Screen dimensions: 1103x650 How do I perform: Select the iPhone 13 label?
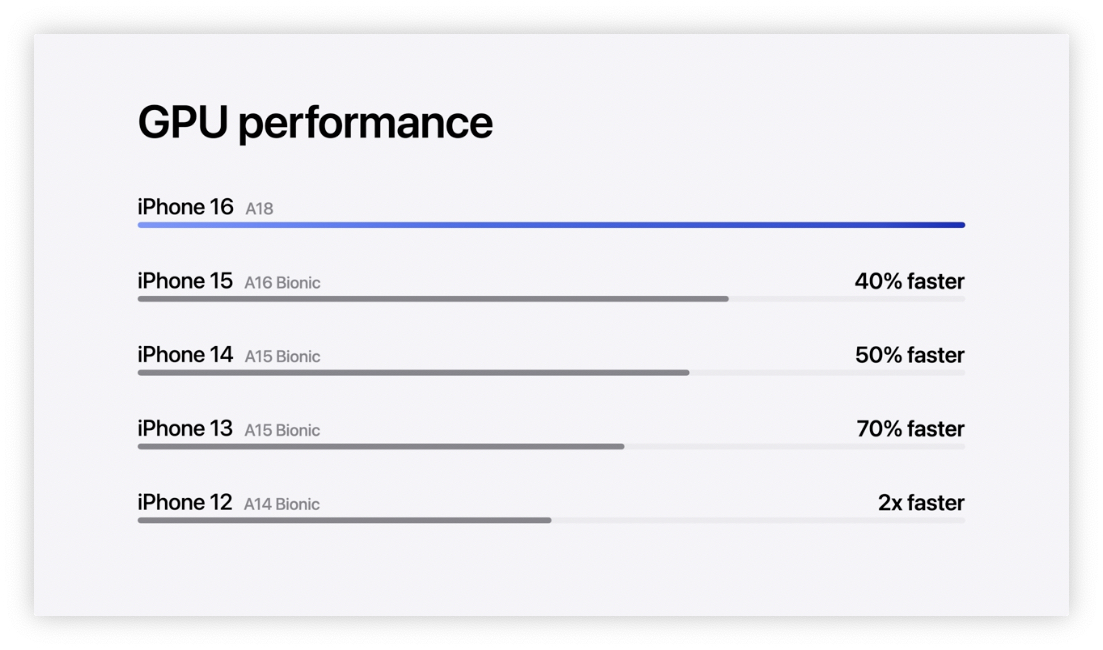[185, 429]
